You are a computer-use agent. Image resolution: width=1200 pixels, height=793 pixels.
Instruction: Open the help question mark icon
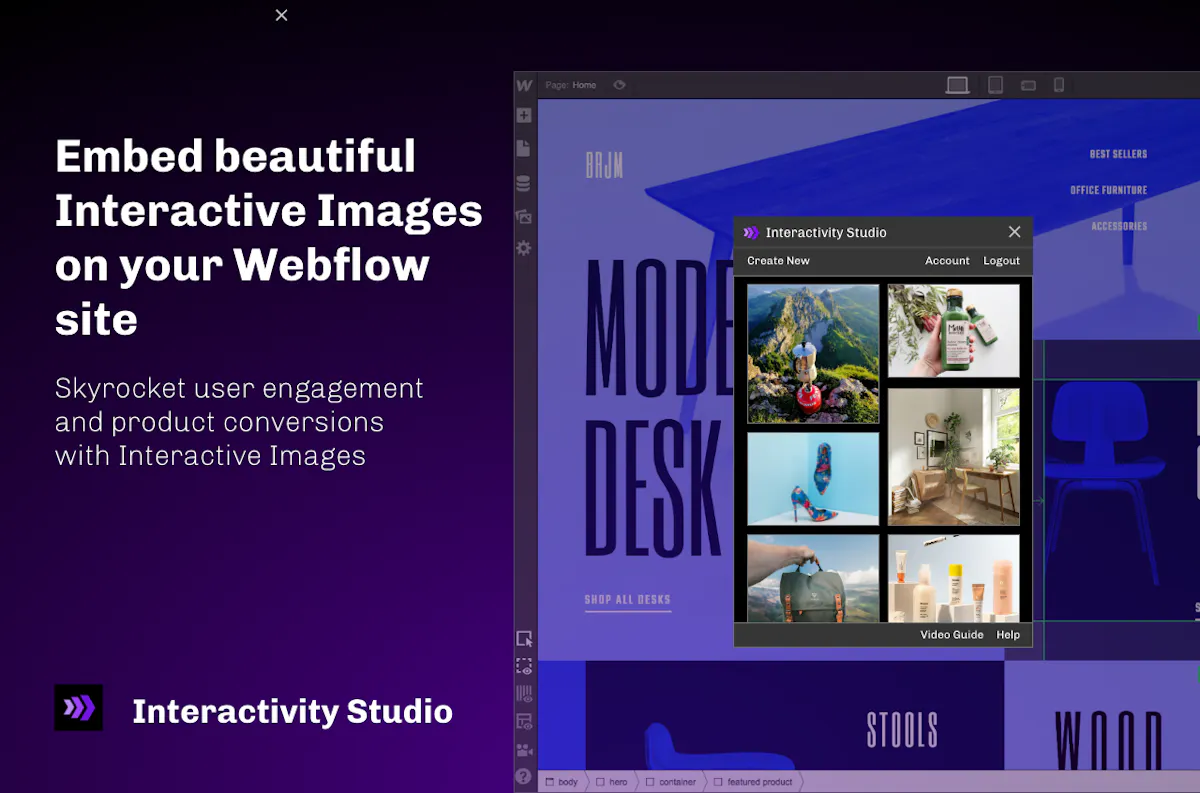pos(524,776)
